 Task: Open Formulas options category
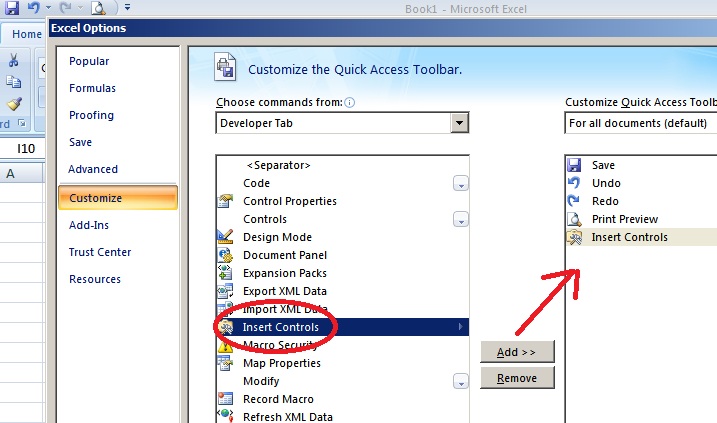92,88
